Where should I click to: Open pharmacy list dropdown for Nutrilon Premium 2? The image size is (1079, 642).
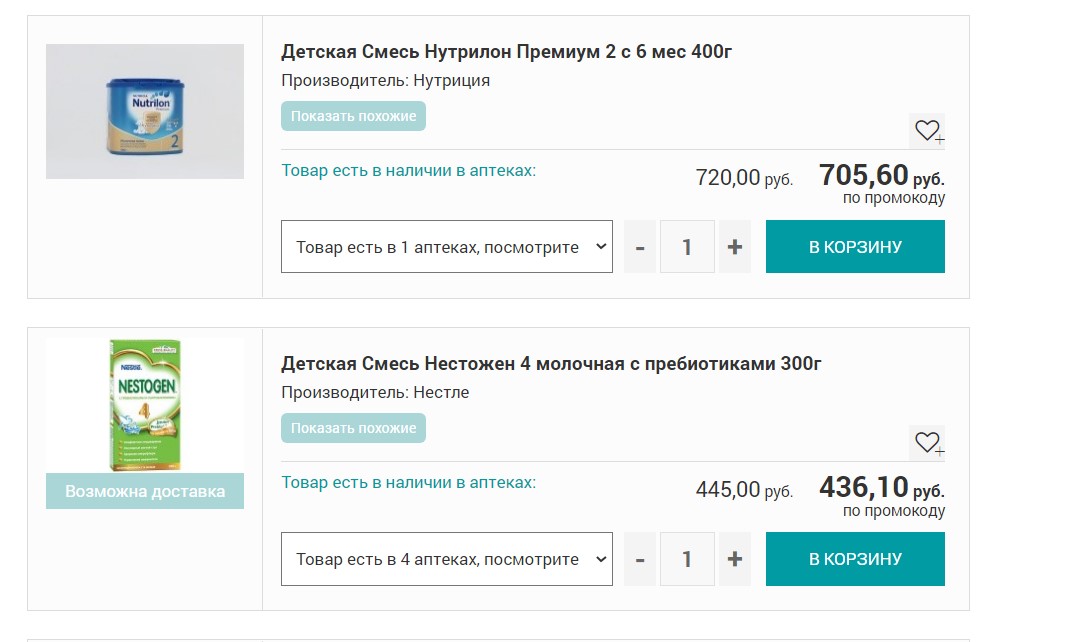coord(446,246)
